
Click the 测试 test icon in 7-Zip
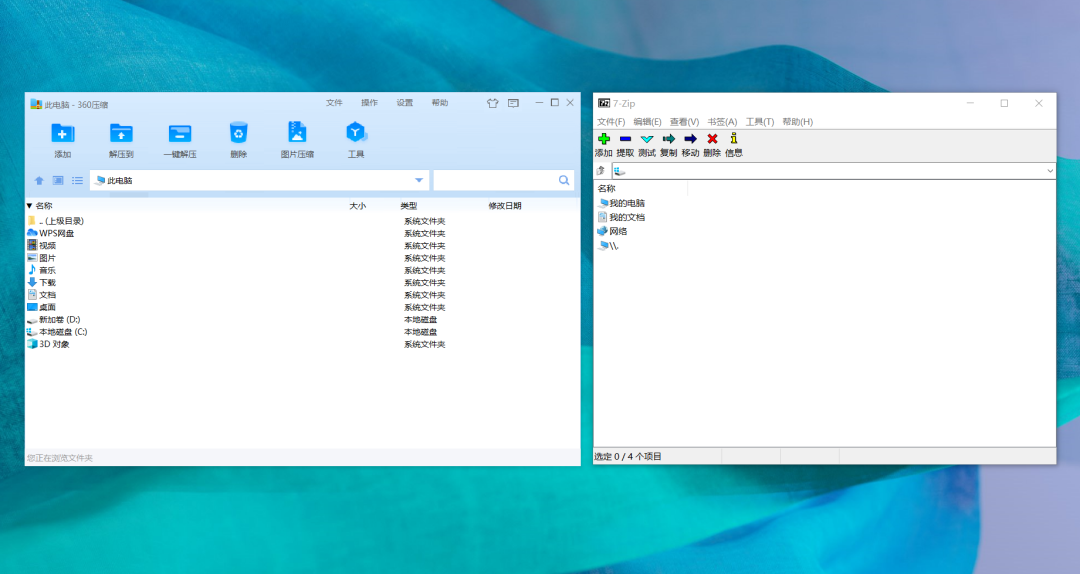[x=647, y=139]
